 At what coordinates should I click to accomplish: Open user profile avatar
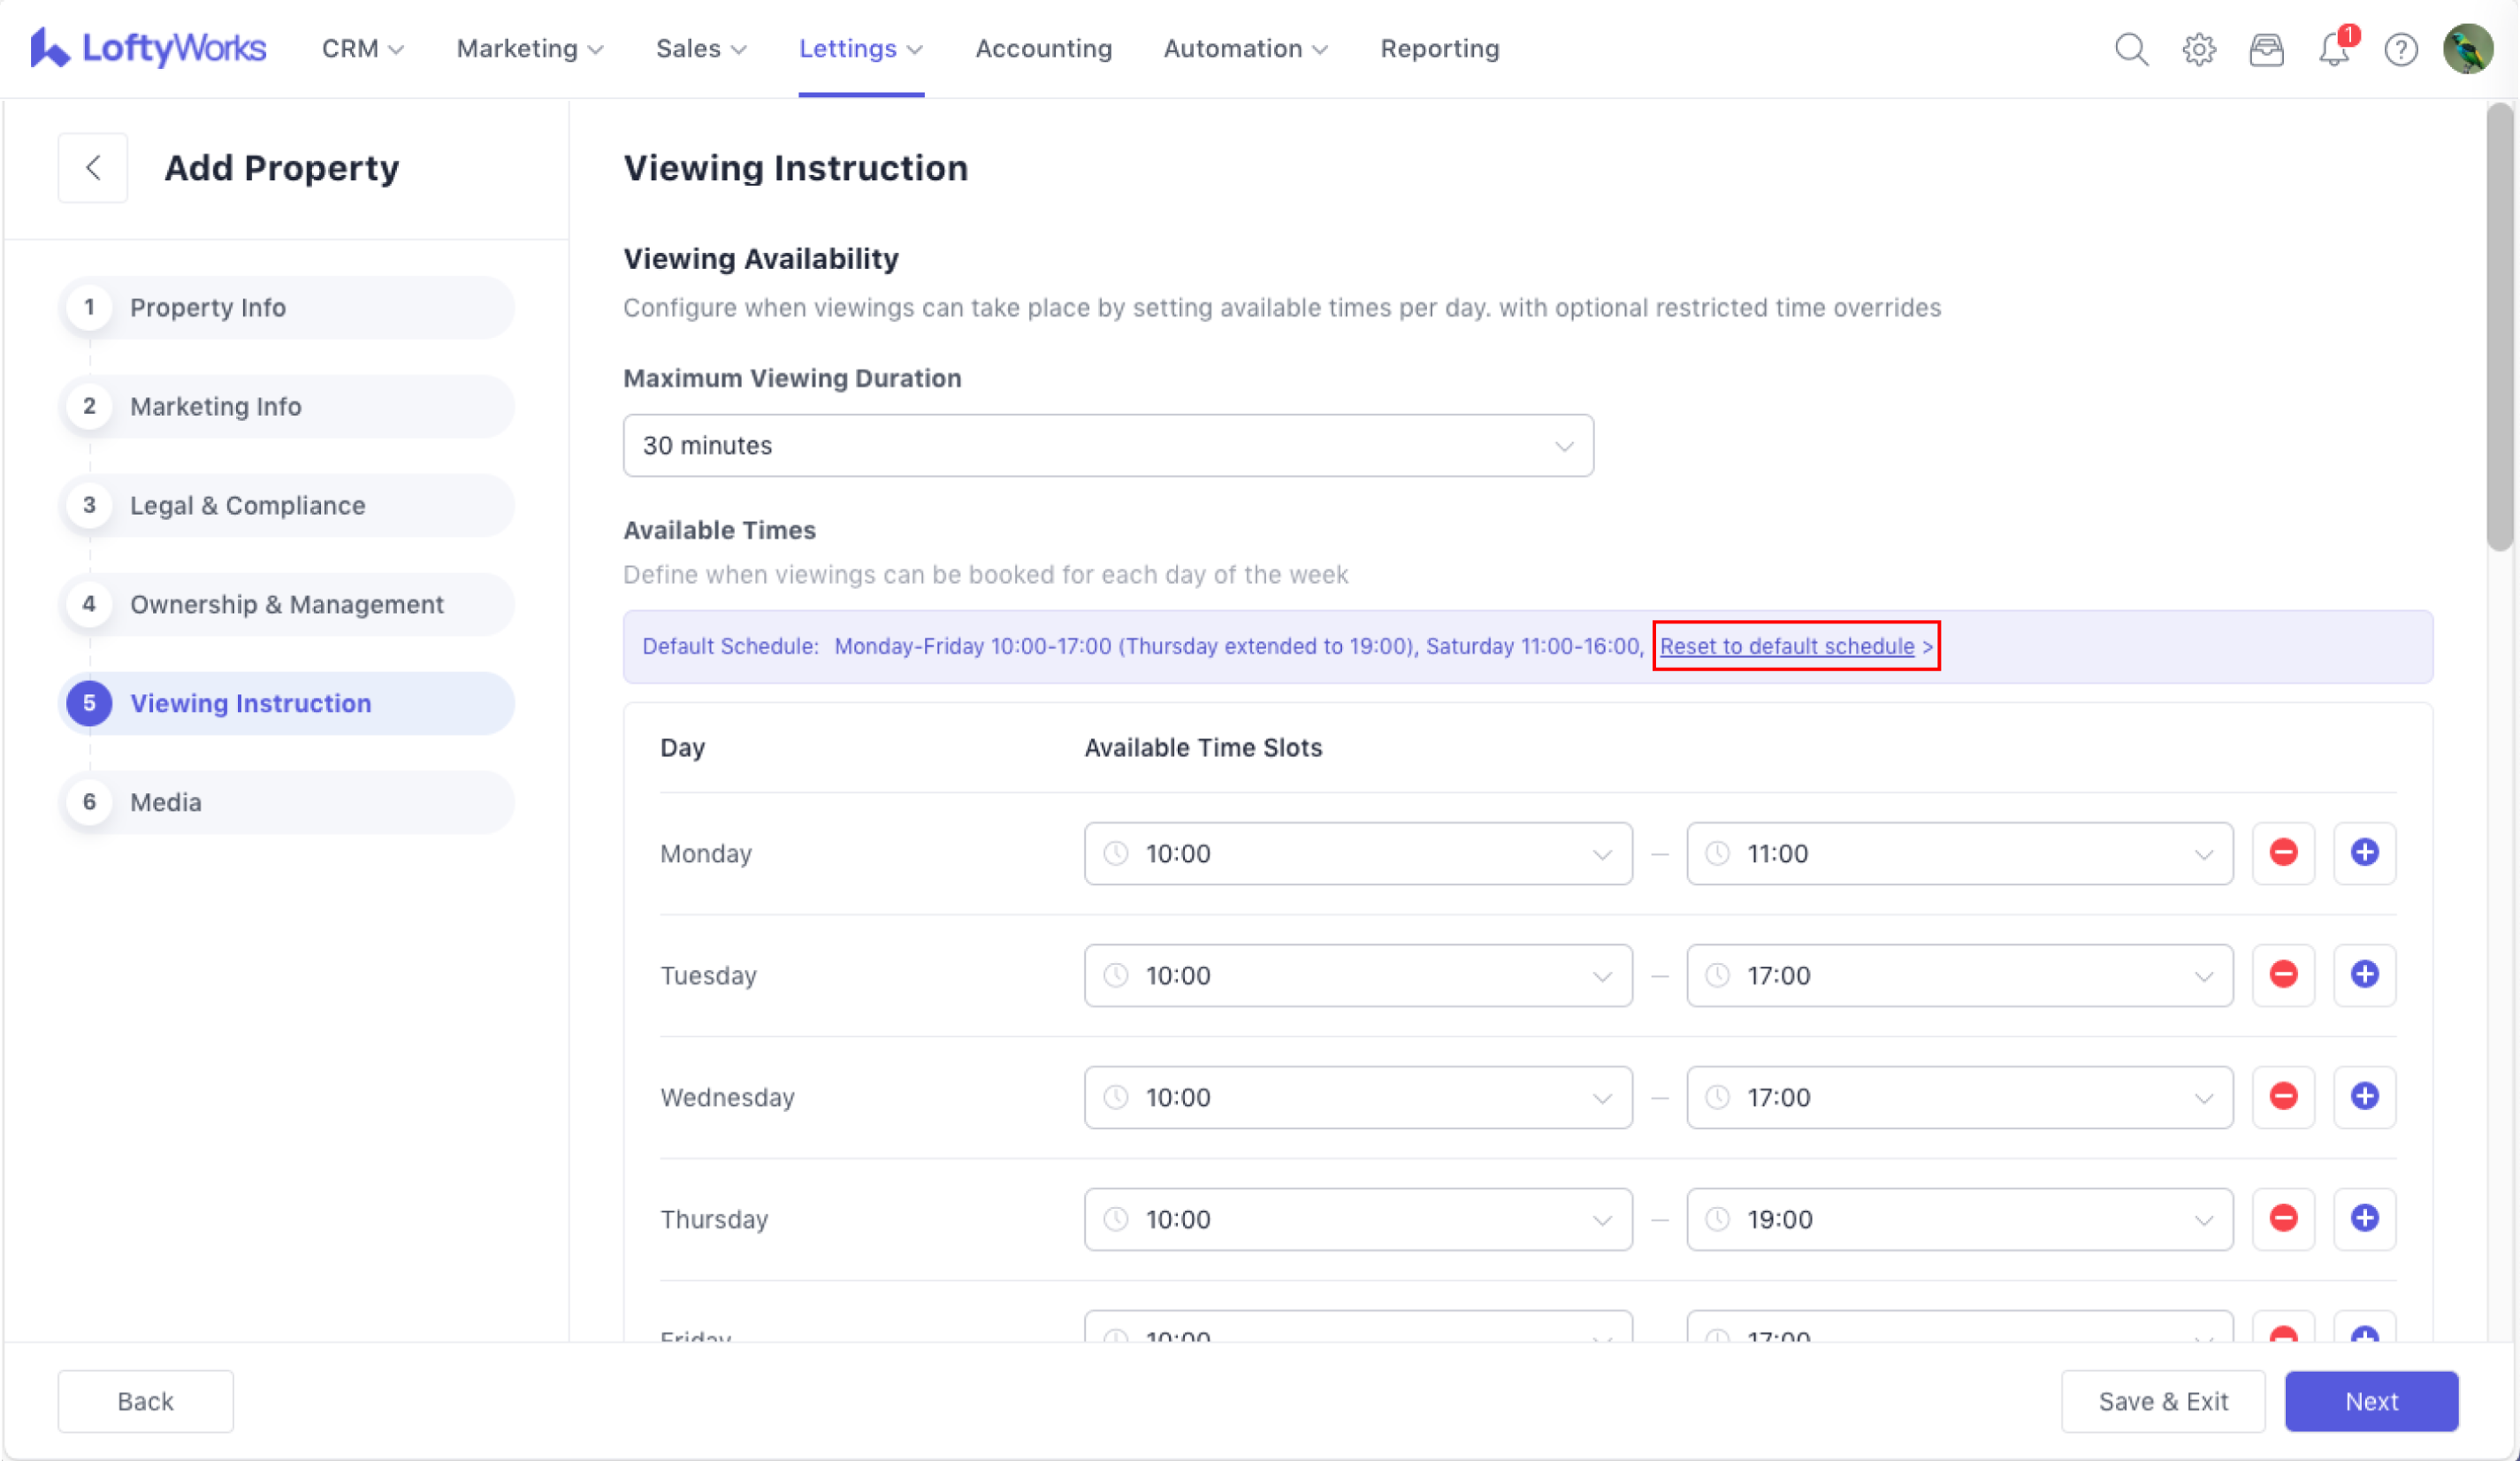coord(2467,49)
